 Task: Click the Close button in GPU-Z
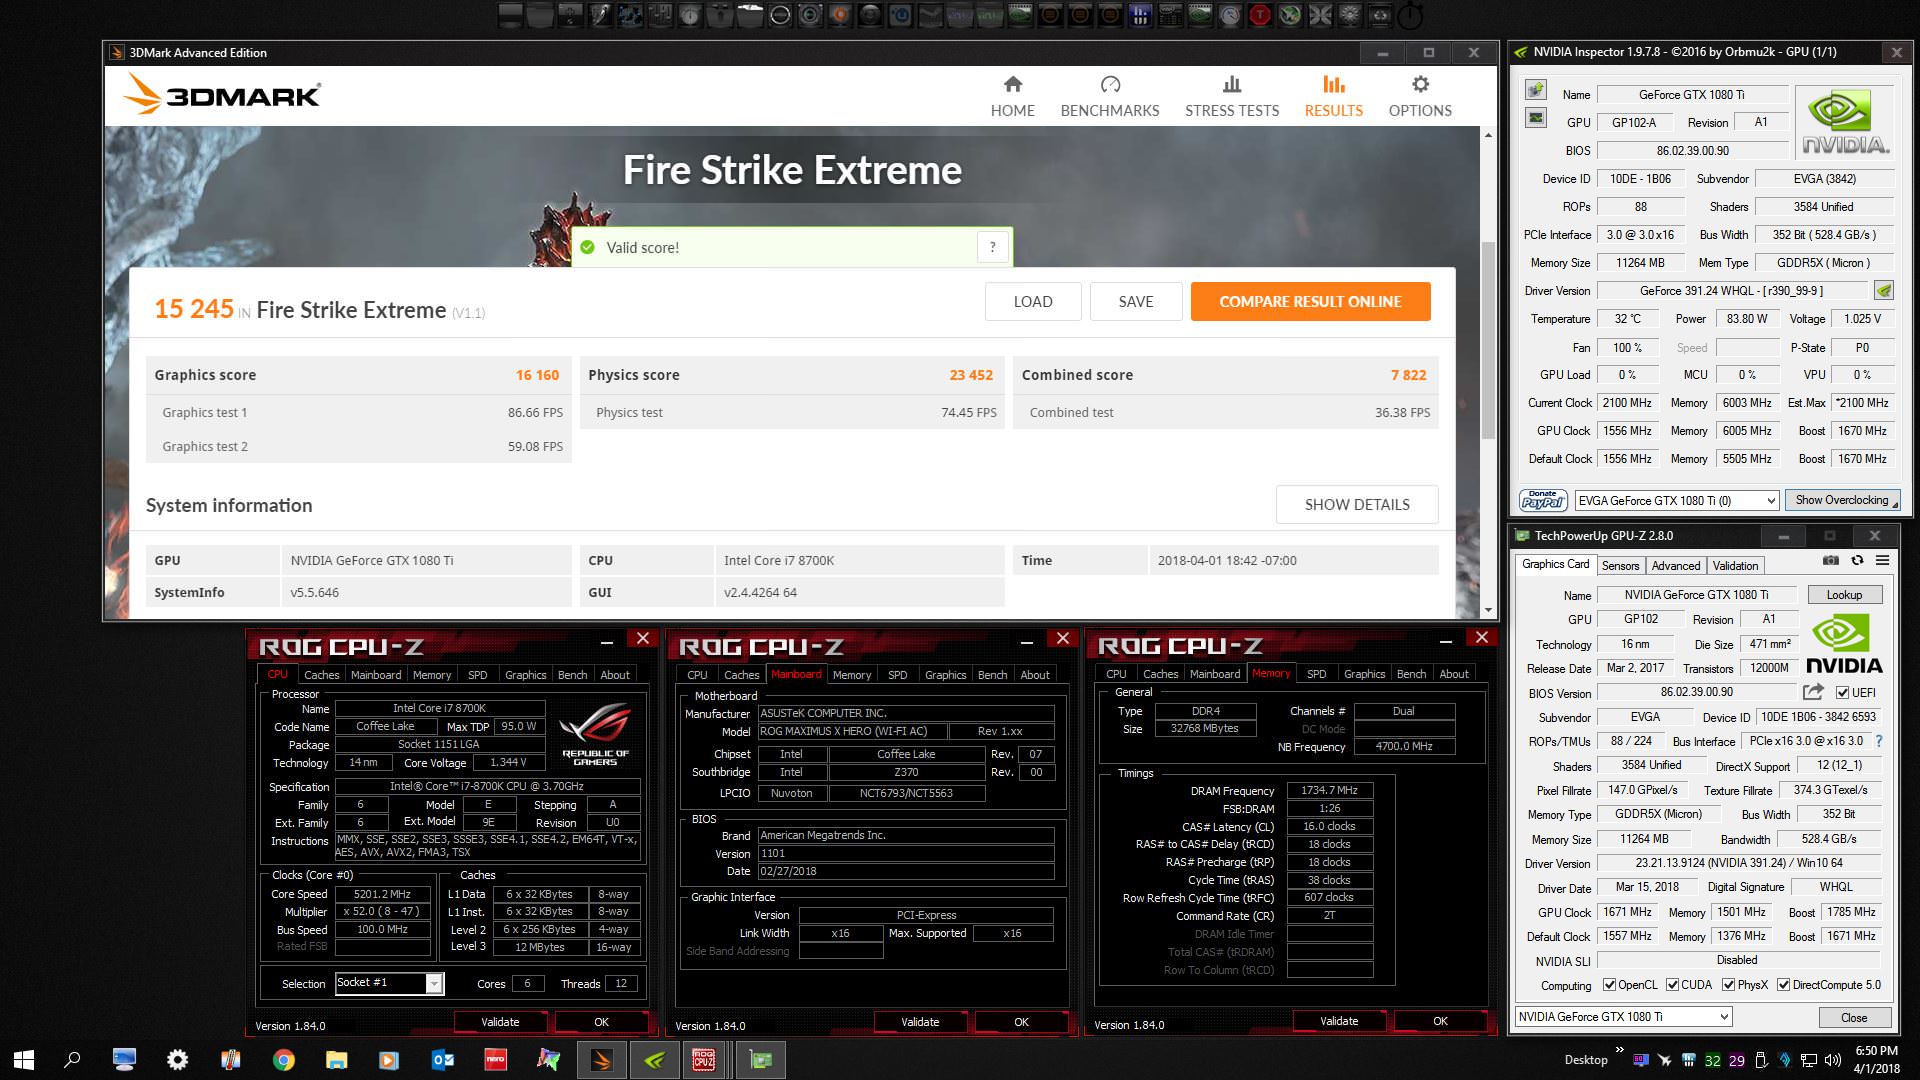(x=1854, y=1017)
